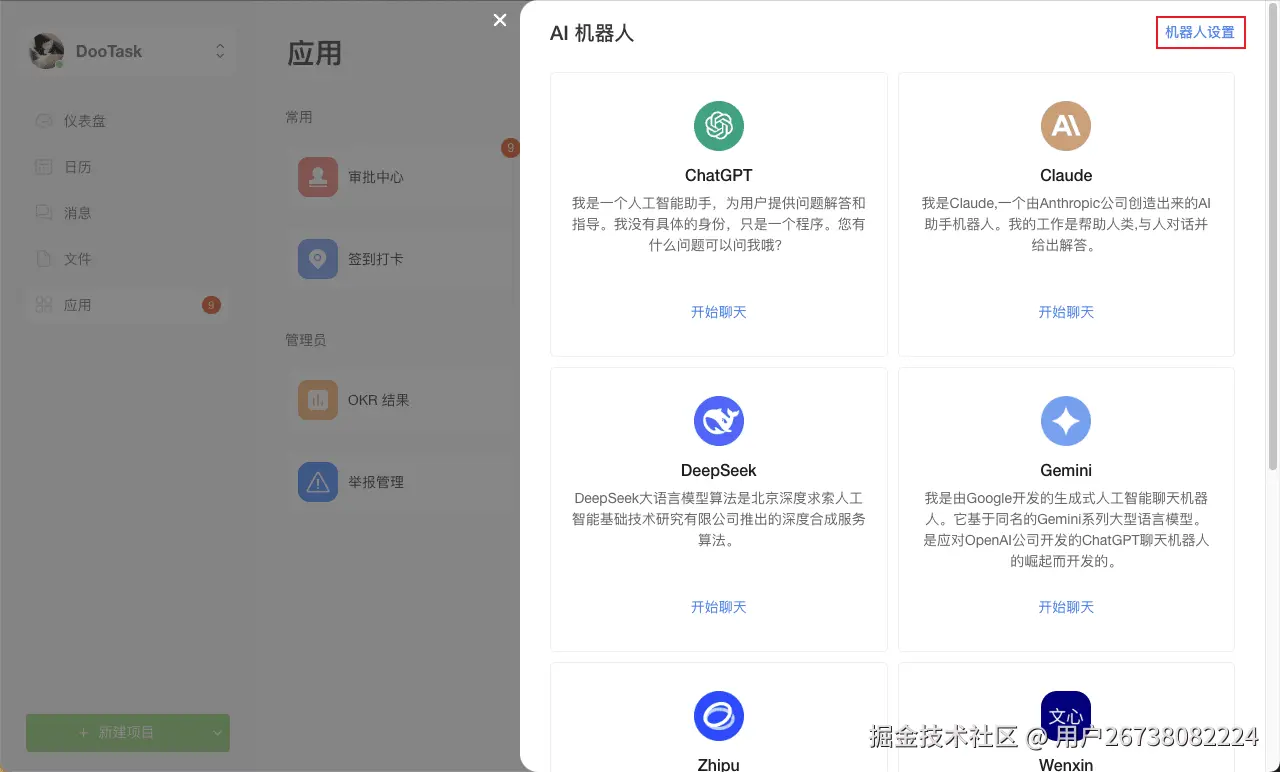Open 机器人设置 robot settings link
Viewport: 1280px width, 772px height.
[x=1200, y=32]
